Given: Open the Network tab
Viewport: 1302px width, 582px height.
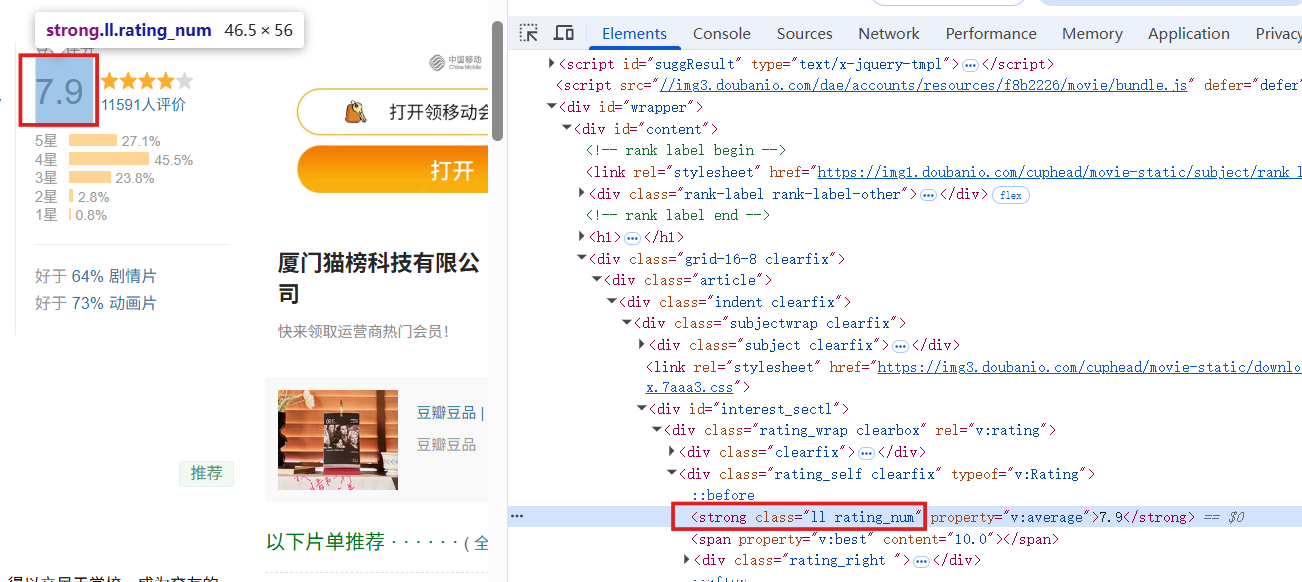Looking at the screenshot, I should [x=888, y=33].
